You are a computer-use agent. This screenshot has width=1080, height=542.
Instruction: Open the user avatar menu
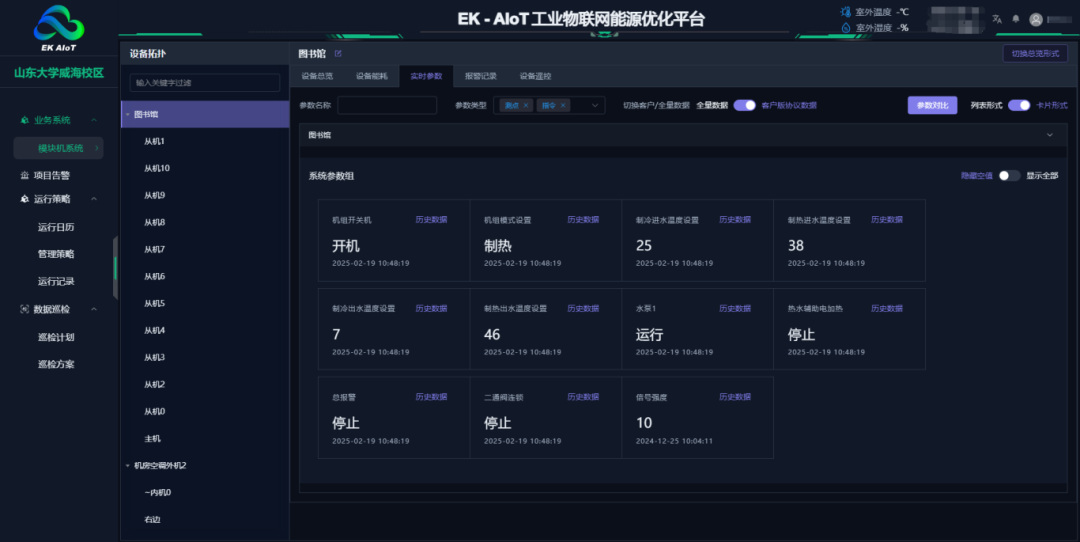point(1036,19)
